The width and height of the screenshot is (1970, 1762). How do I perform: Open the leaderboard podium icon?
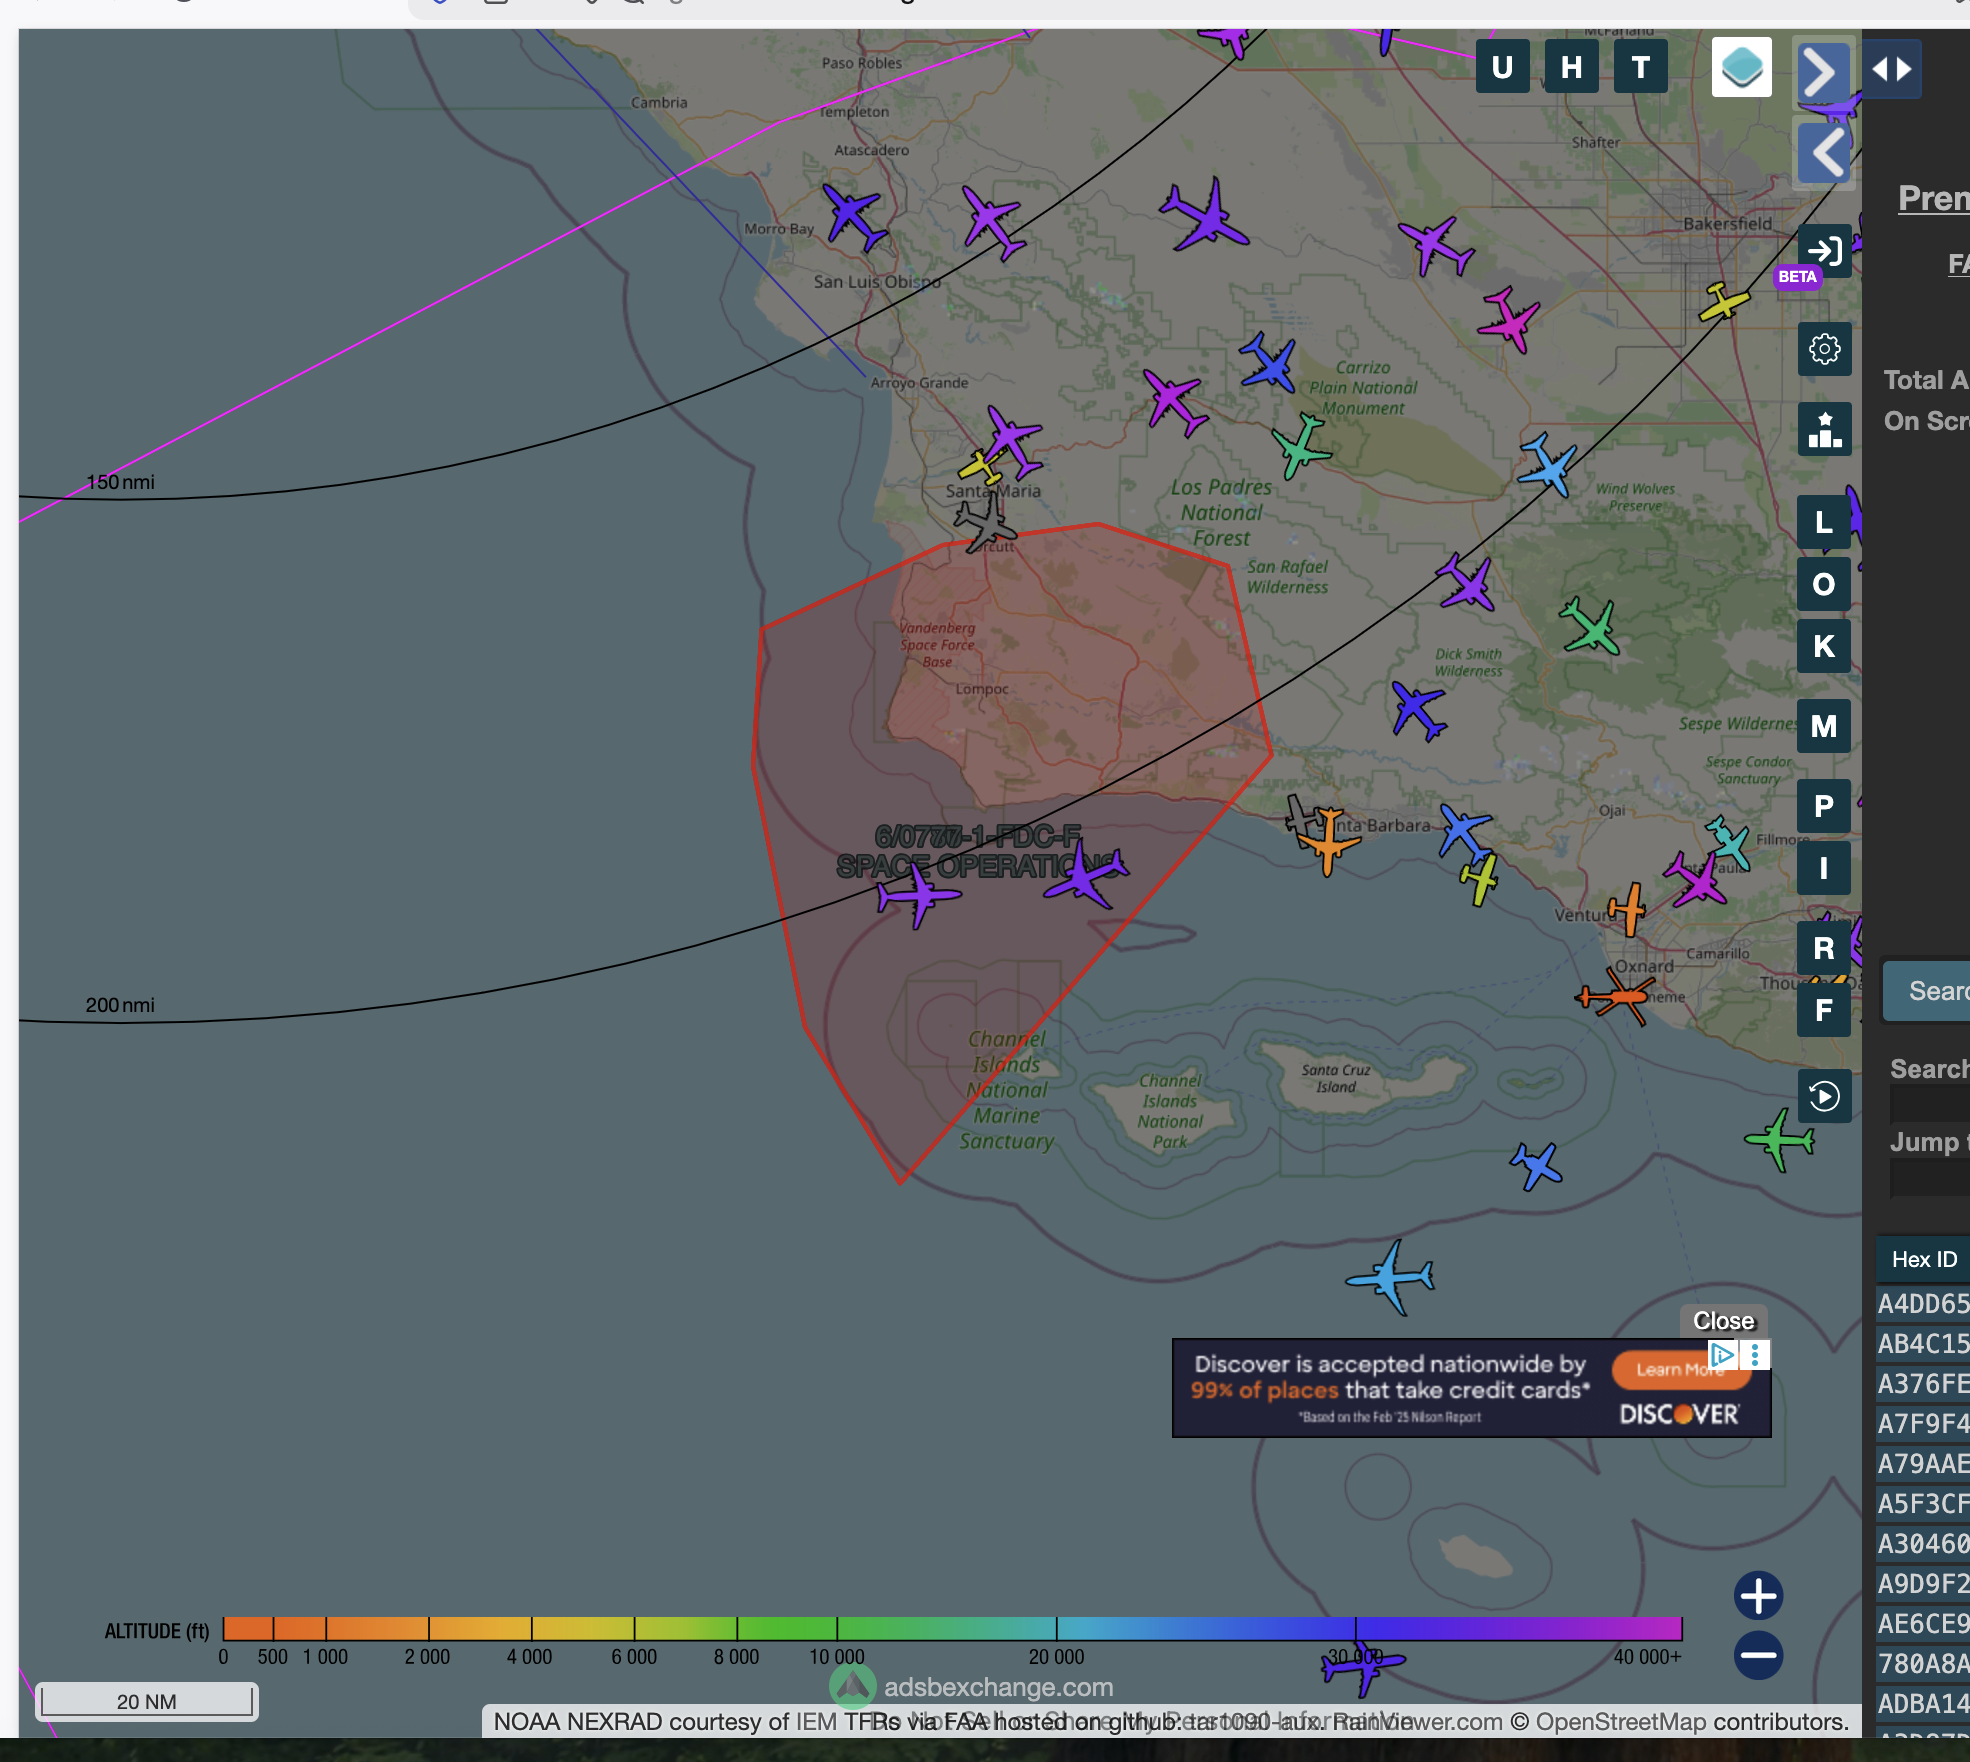[1824, 430]
